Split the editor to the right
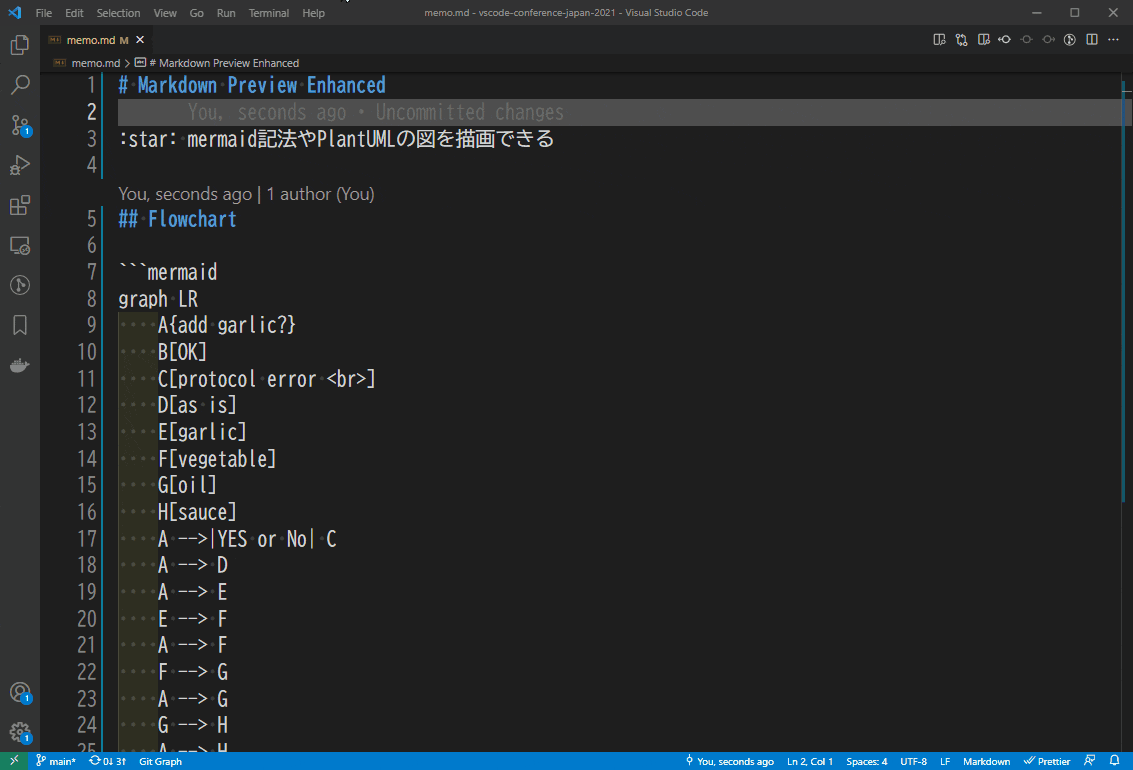Viewport: 1133px width, 770px height. click(1092, 40)
